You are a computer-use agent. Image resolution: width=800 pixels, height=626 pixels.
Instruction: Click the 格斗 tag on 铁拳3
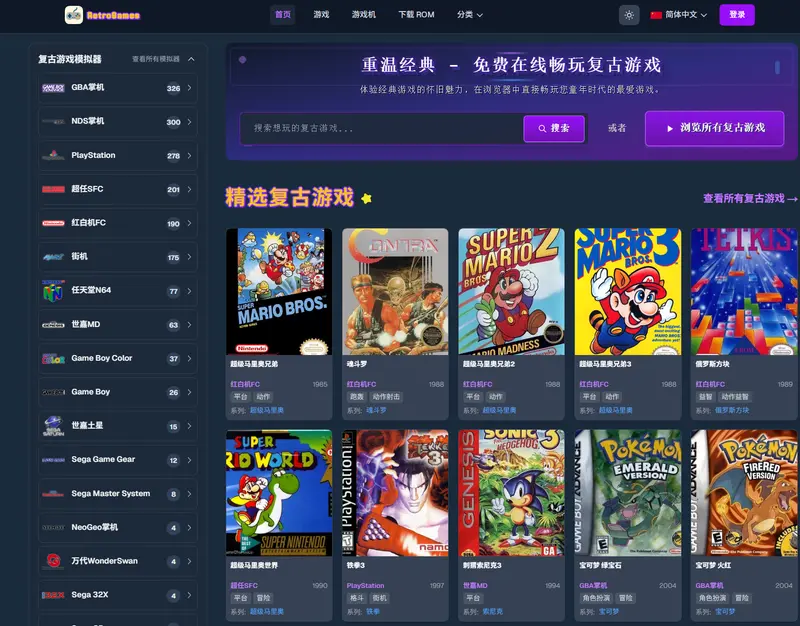click(357, 598)
